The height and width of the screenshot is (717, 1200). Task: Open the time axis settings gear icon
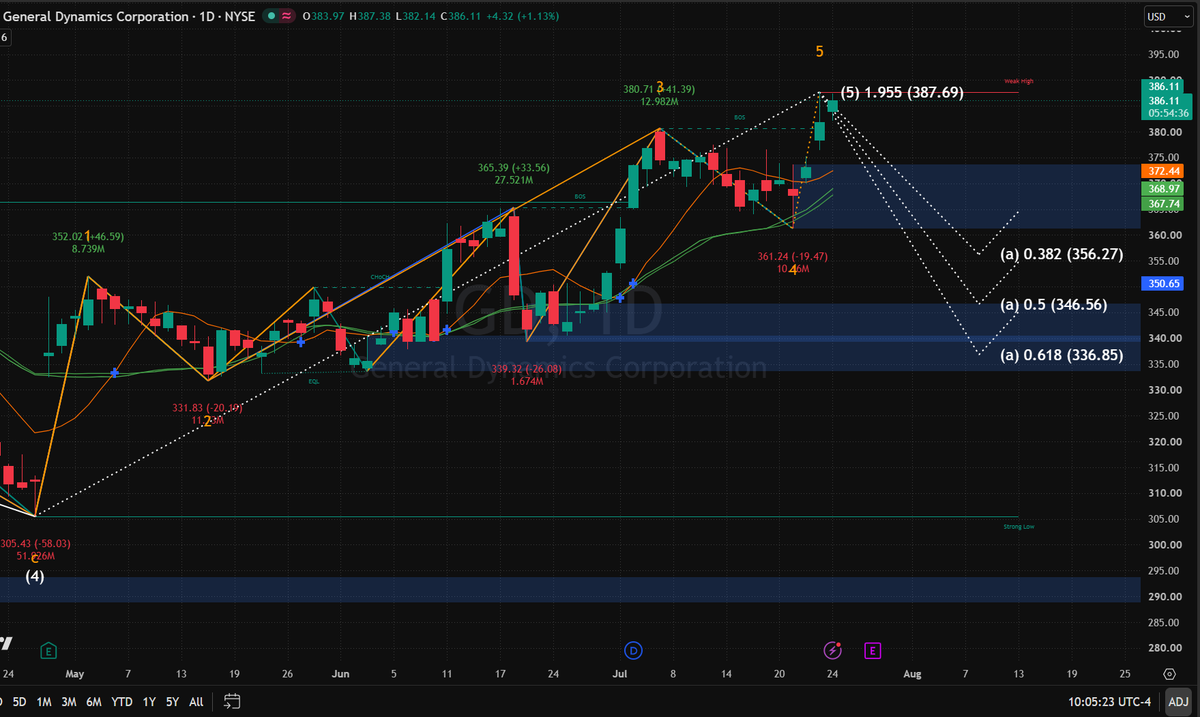pyautogui.click(x=1169, y=675)
